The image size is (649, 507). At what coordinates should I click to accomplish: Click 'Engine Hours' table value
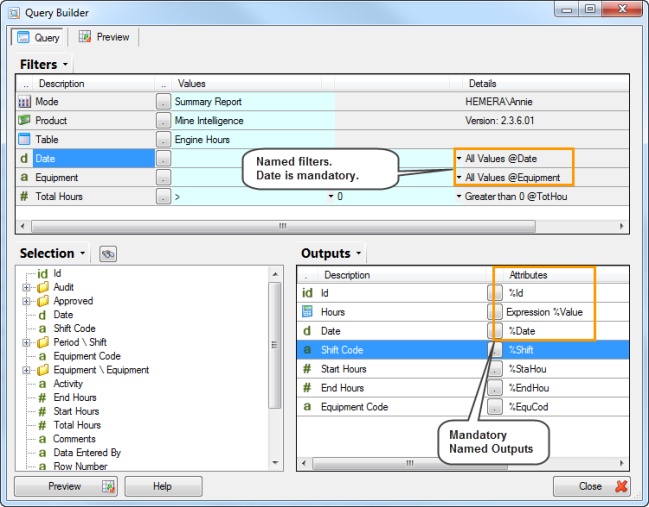coord(202,139)
